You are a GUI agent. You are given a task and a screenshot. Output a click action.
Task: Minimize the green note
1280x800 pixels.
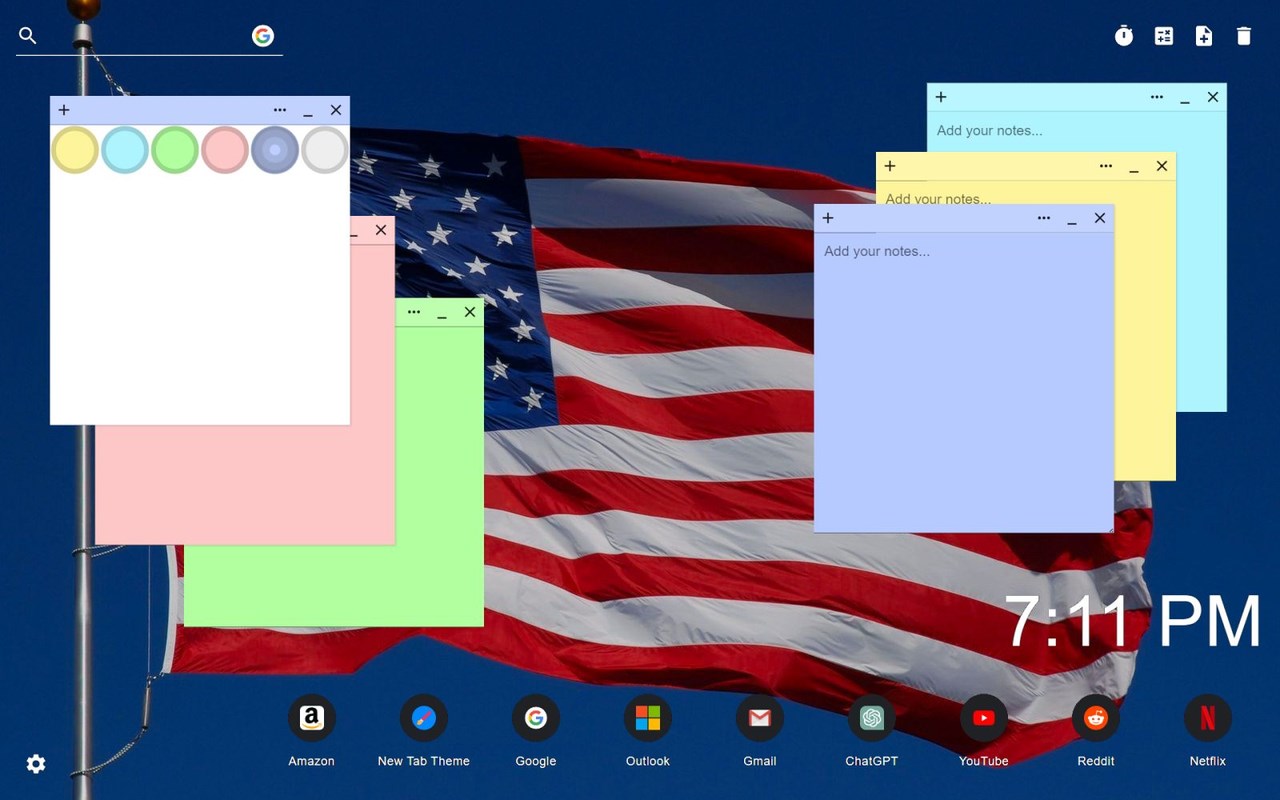click(x=442, y=313)
